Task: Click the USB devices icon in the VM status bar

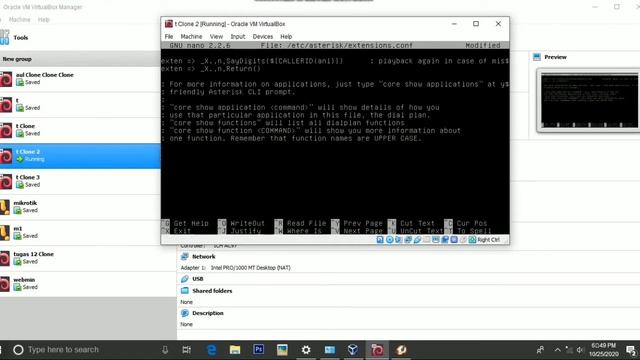Action: click(x=417, y=240)
